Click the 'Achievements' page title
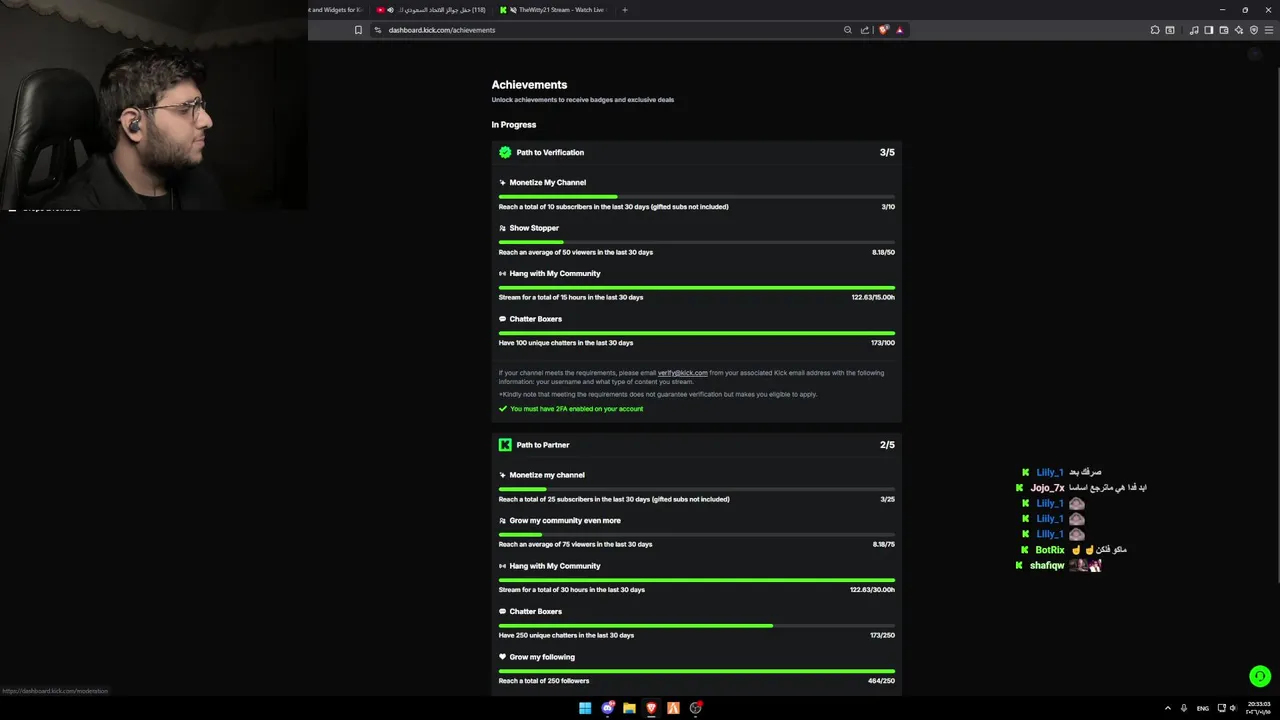 (x=529, y=85)
